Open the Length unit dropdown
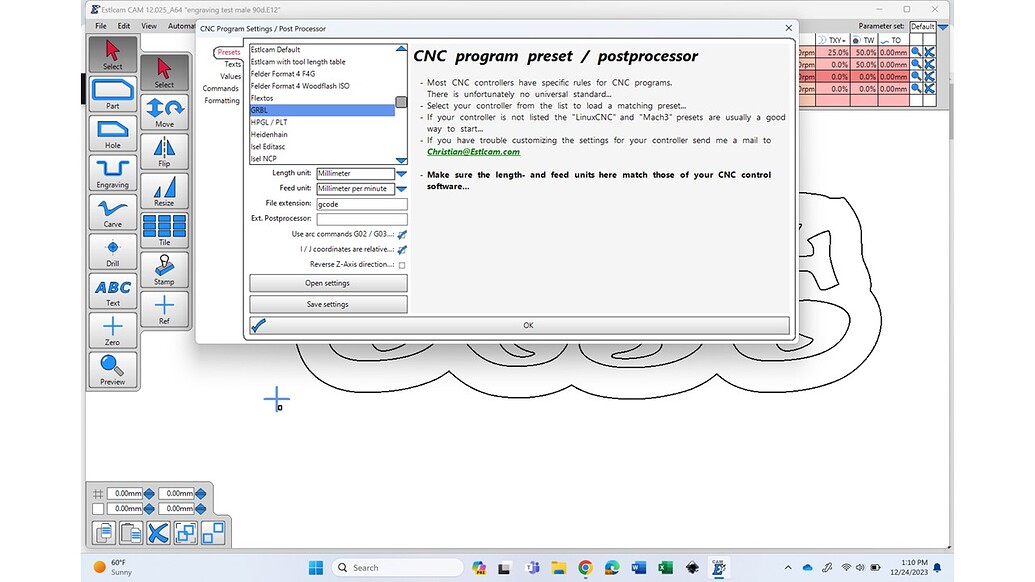 pos(400,172)
